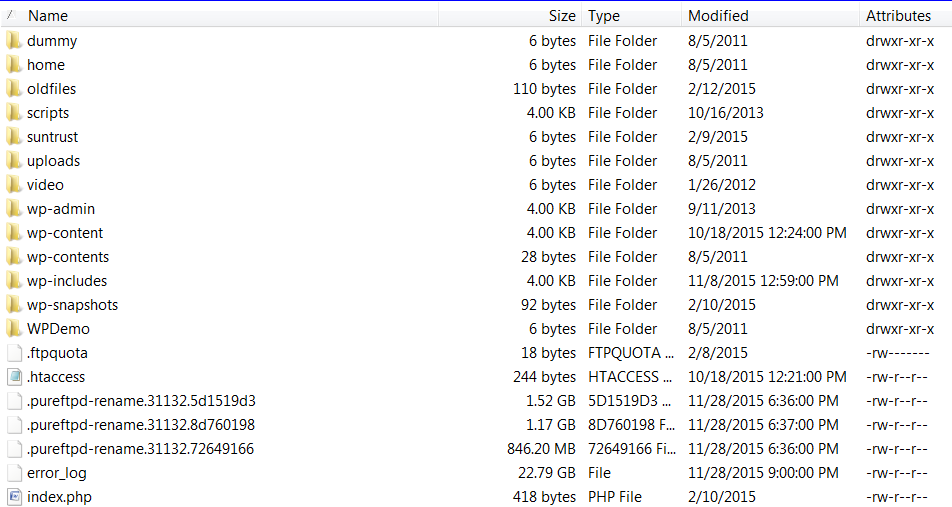
Task: Click the dummy folder icon
Action: click(14, 41)
